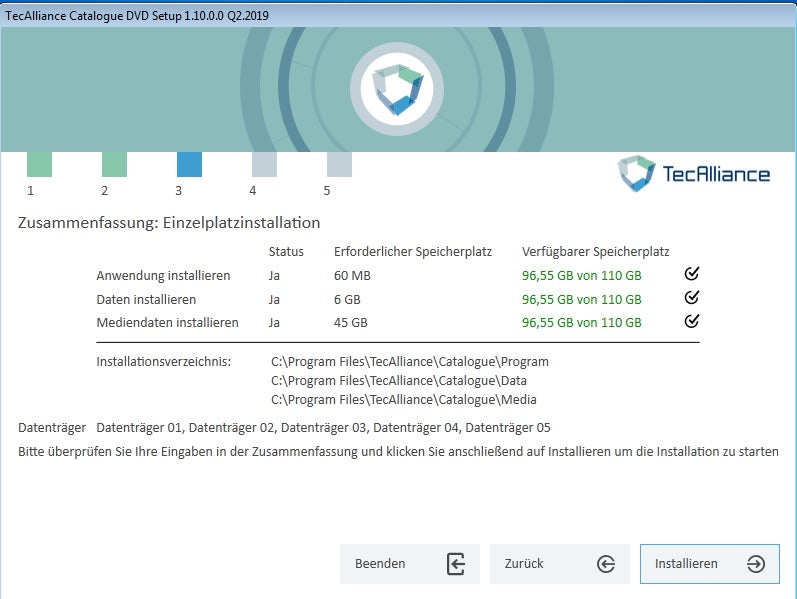Click the Catalogue\Data directory path

pyautogui.click(x=399, y=381)
